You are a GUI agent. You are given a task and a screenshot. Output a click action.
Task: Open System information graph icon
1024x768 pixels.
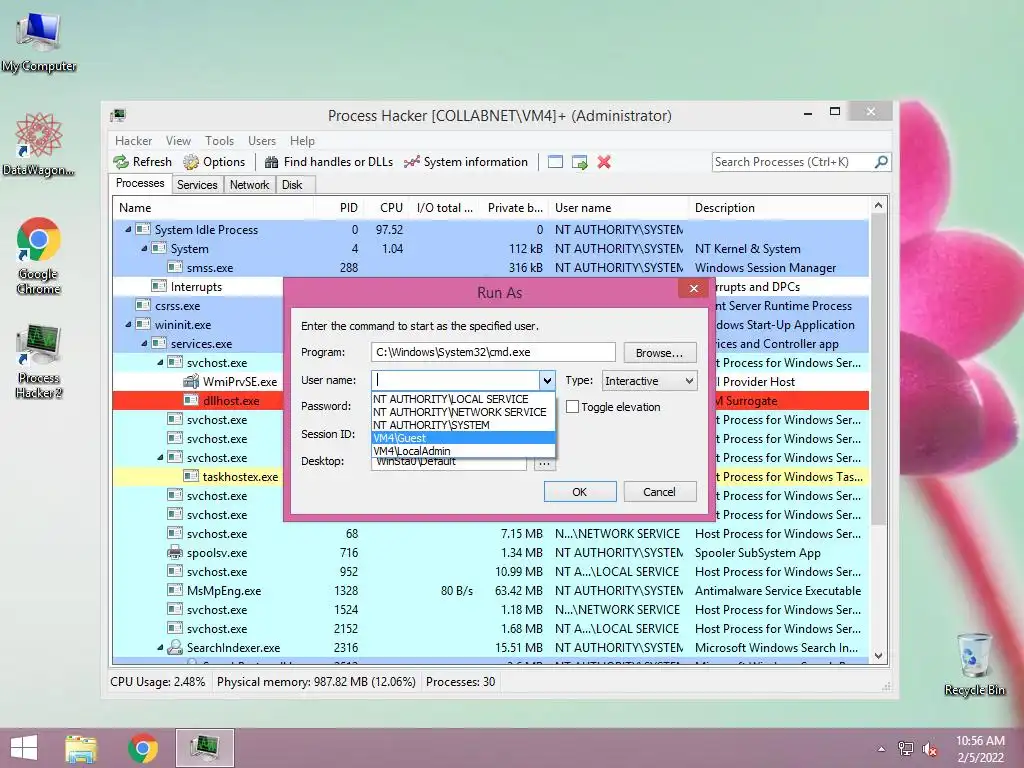point(411,162)
